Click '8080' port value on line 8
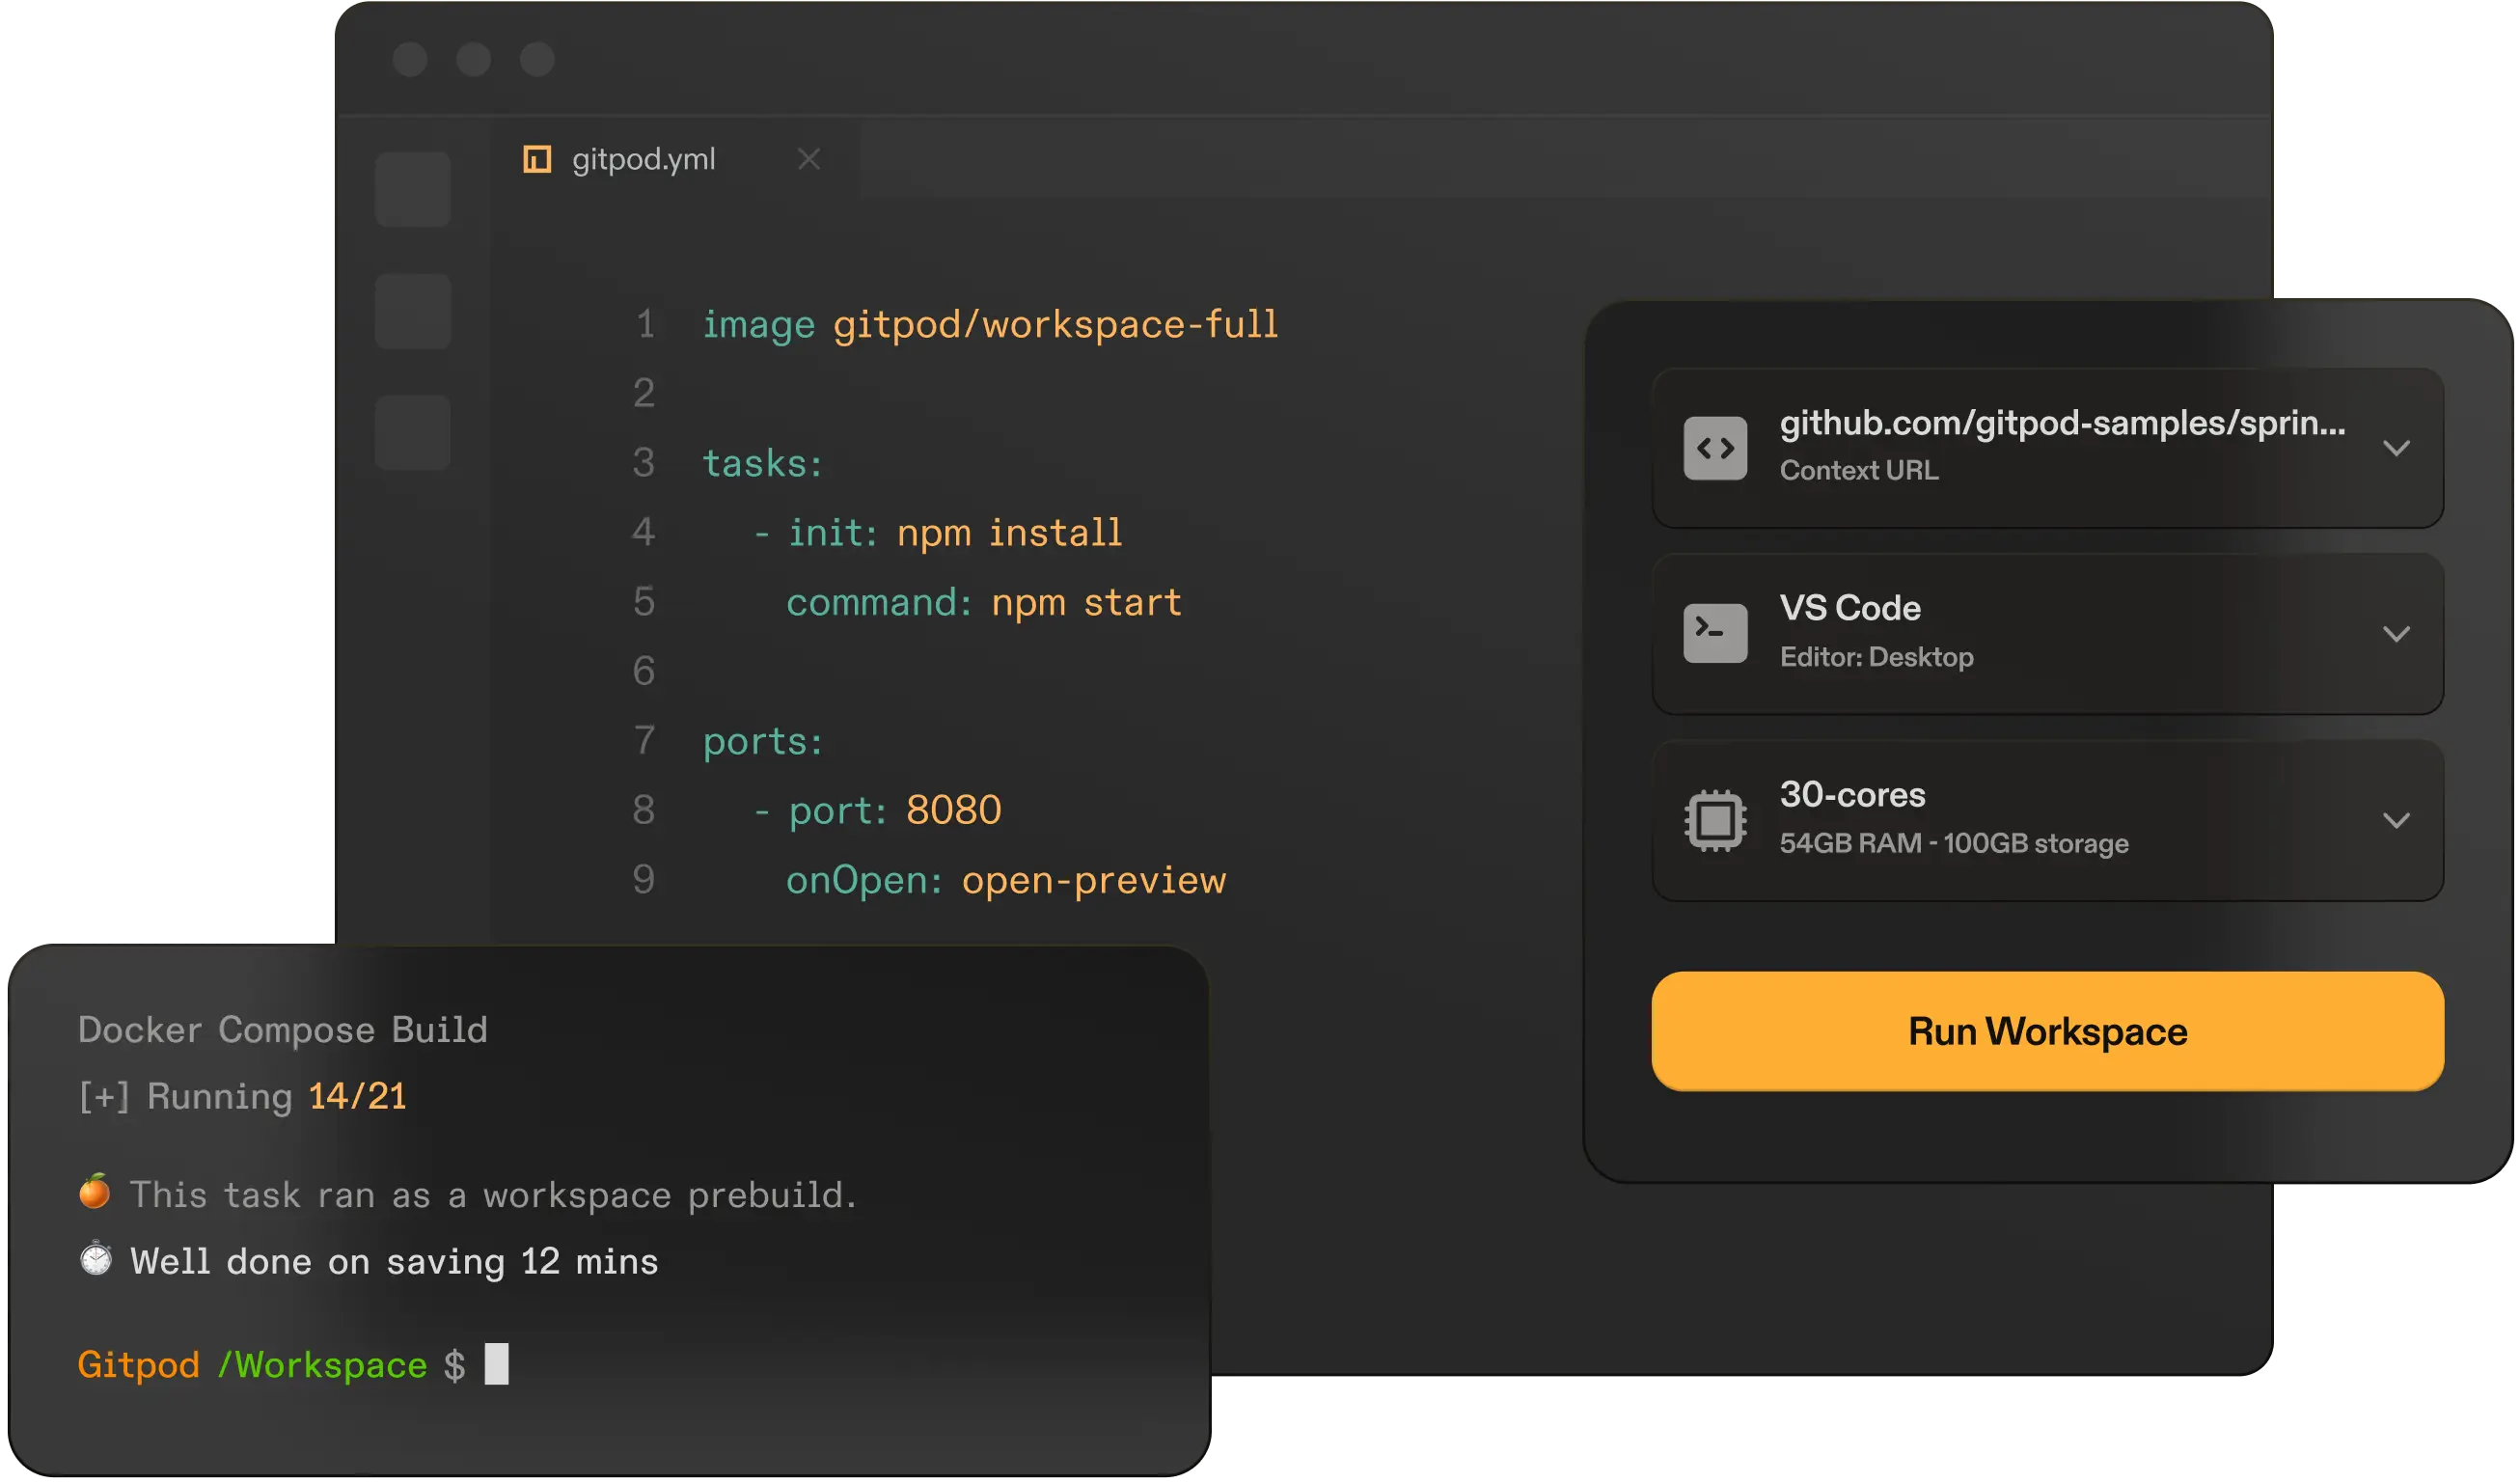Screen dimensions: 2520x1483 tap(953, 811)
